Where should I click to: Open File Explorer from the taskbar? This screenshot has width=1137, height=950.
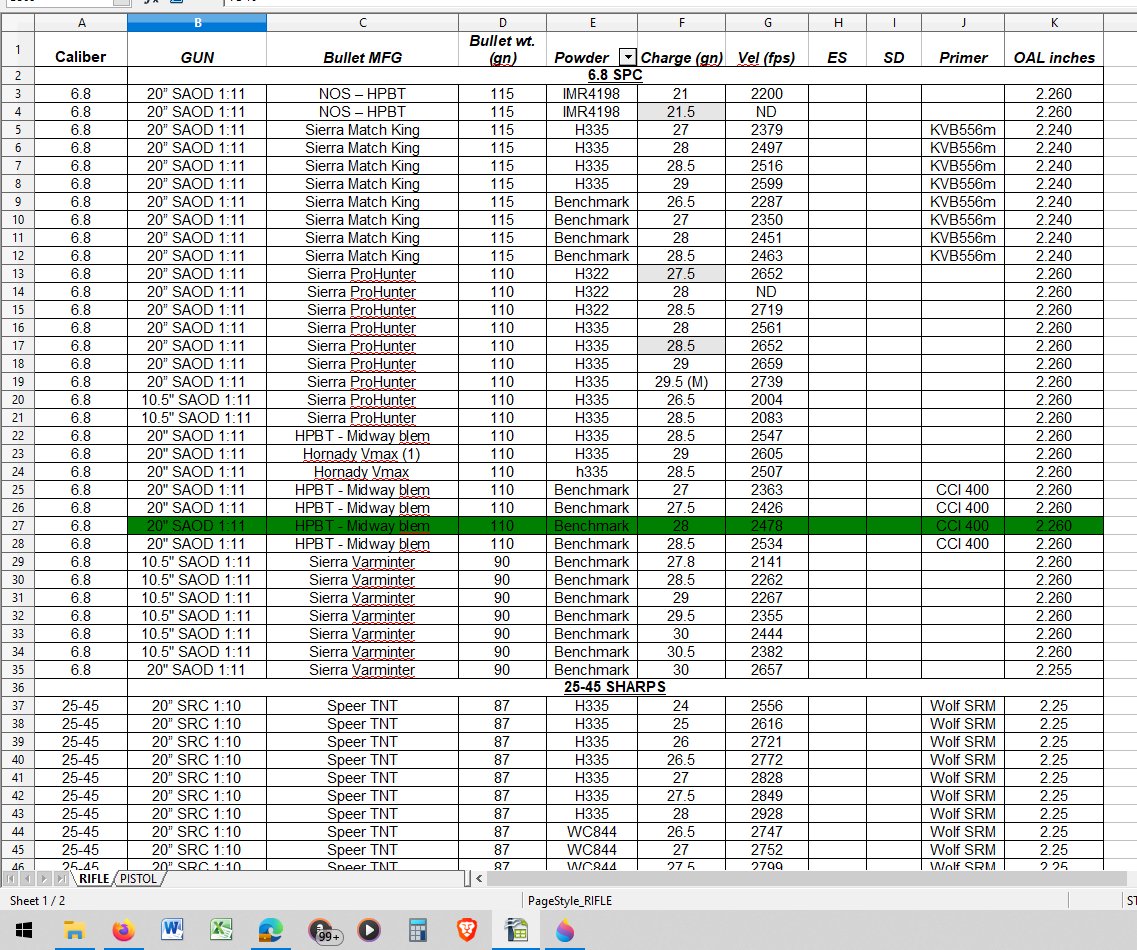(x=74, y=930)
